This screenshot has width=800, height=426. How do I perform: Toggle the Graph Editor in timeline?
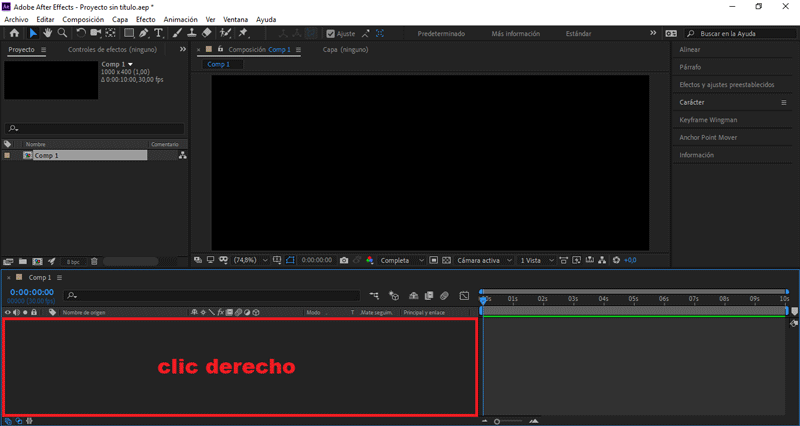coord(464,295)
